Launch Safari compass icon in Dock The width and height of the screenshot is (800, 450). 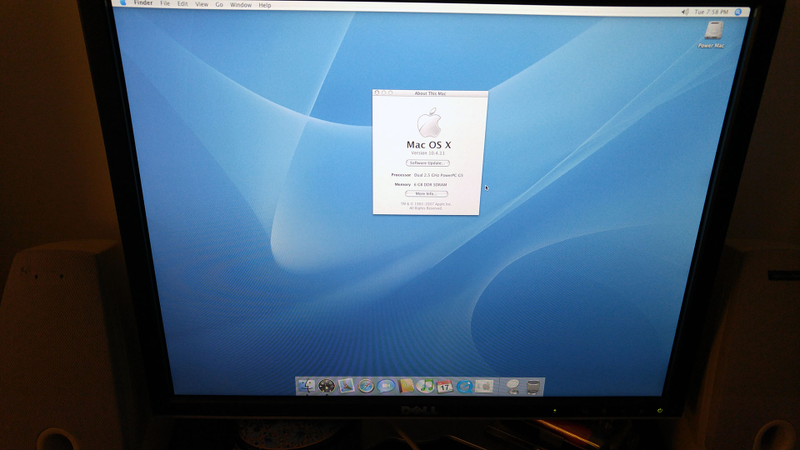pyautogui.click(x=366, y=386)
